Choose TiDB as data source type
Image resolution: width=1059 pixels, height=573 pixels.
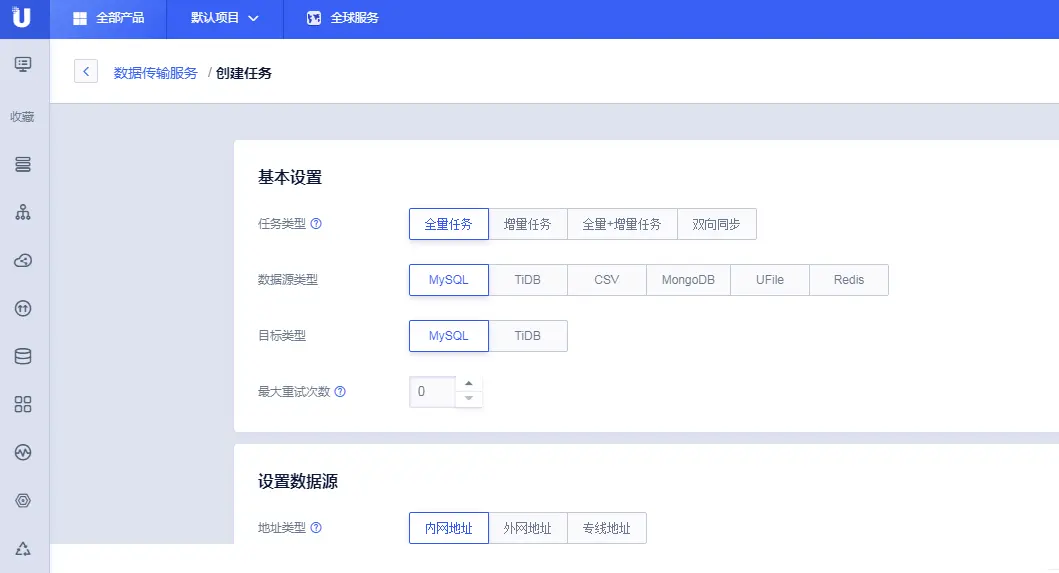click(x=527, y=280)
